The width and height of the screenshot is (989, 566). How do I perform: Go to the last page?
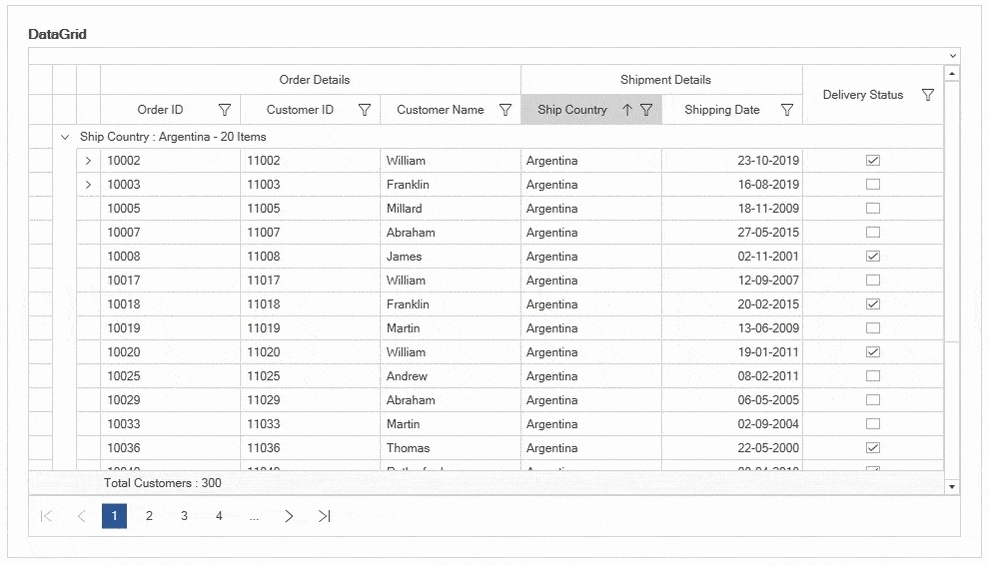tap(324, 516)
